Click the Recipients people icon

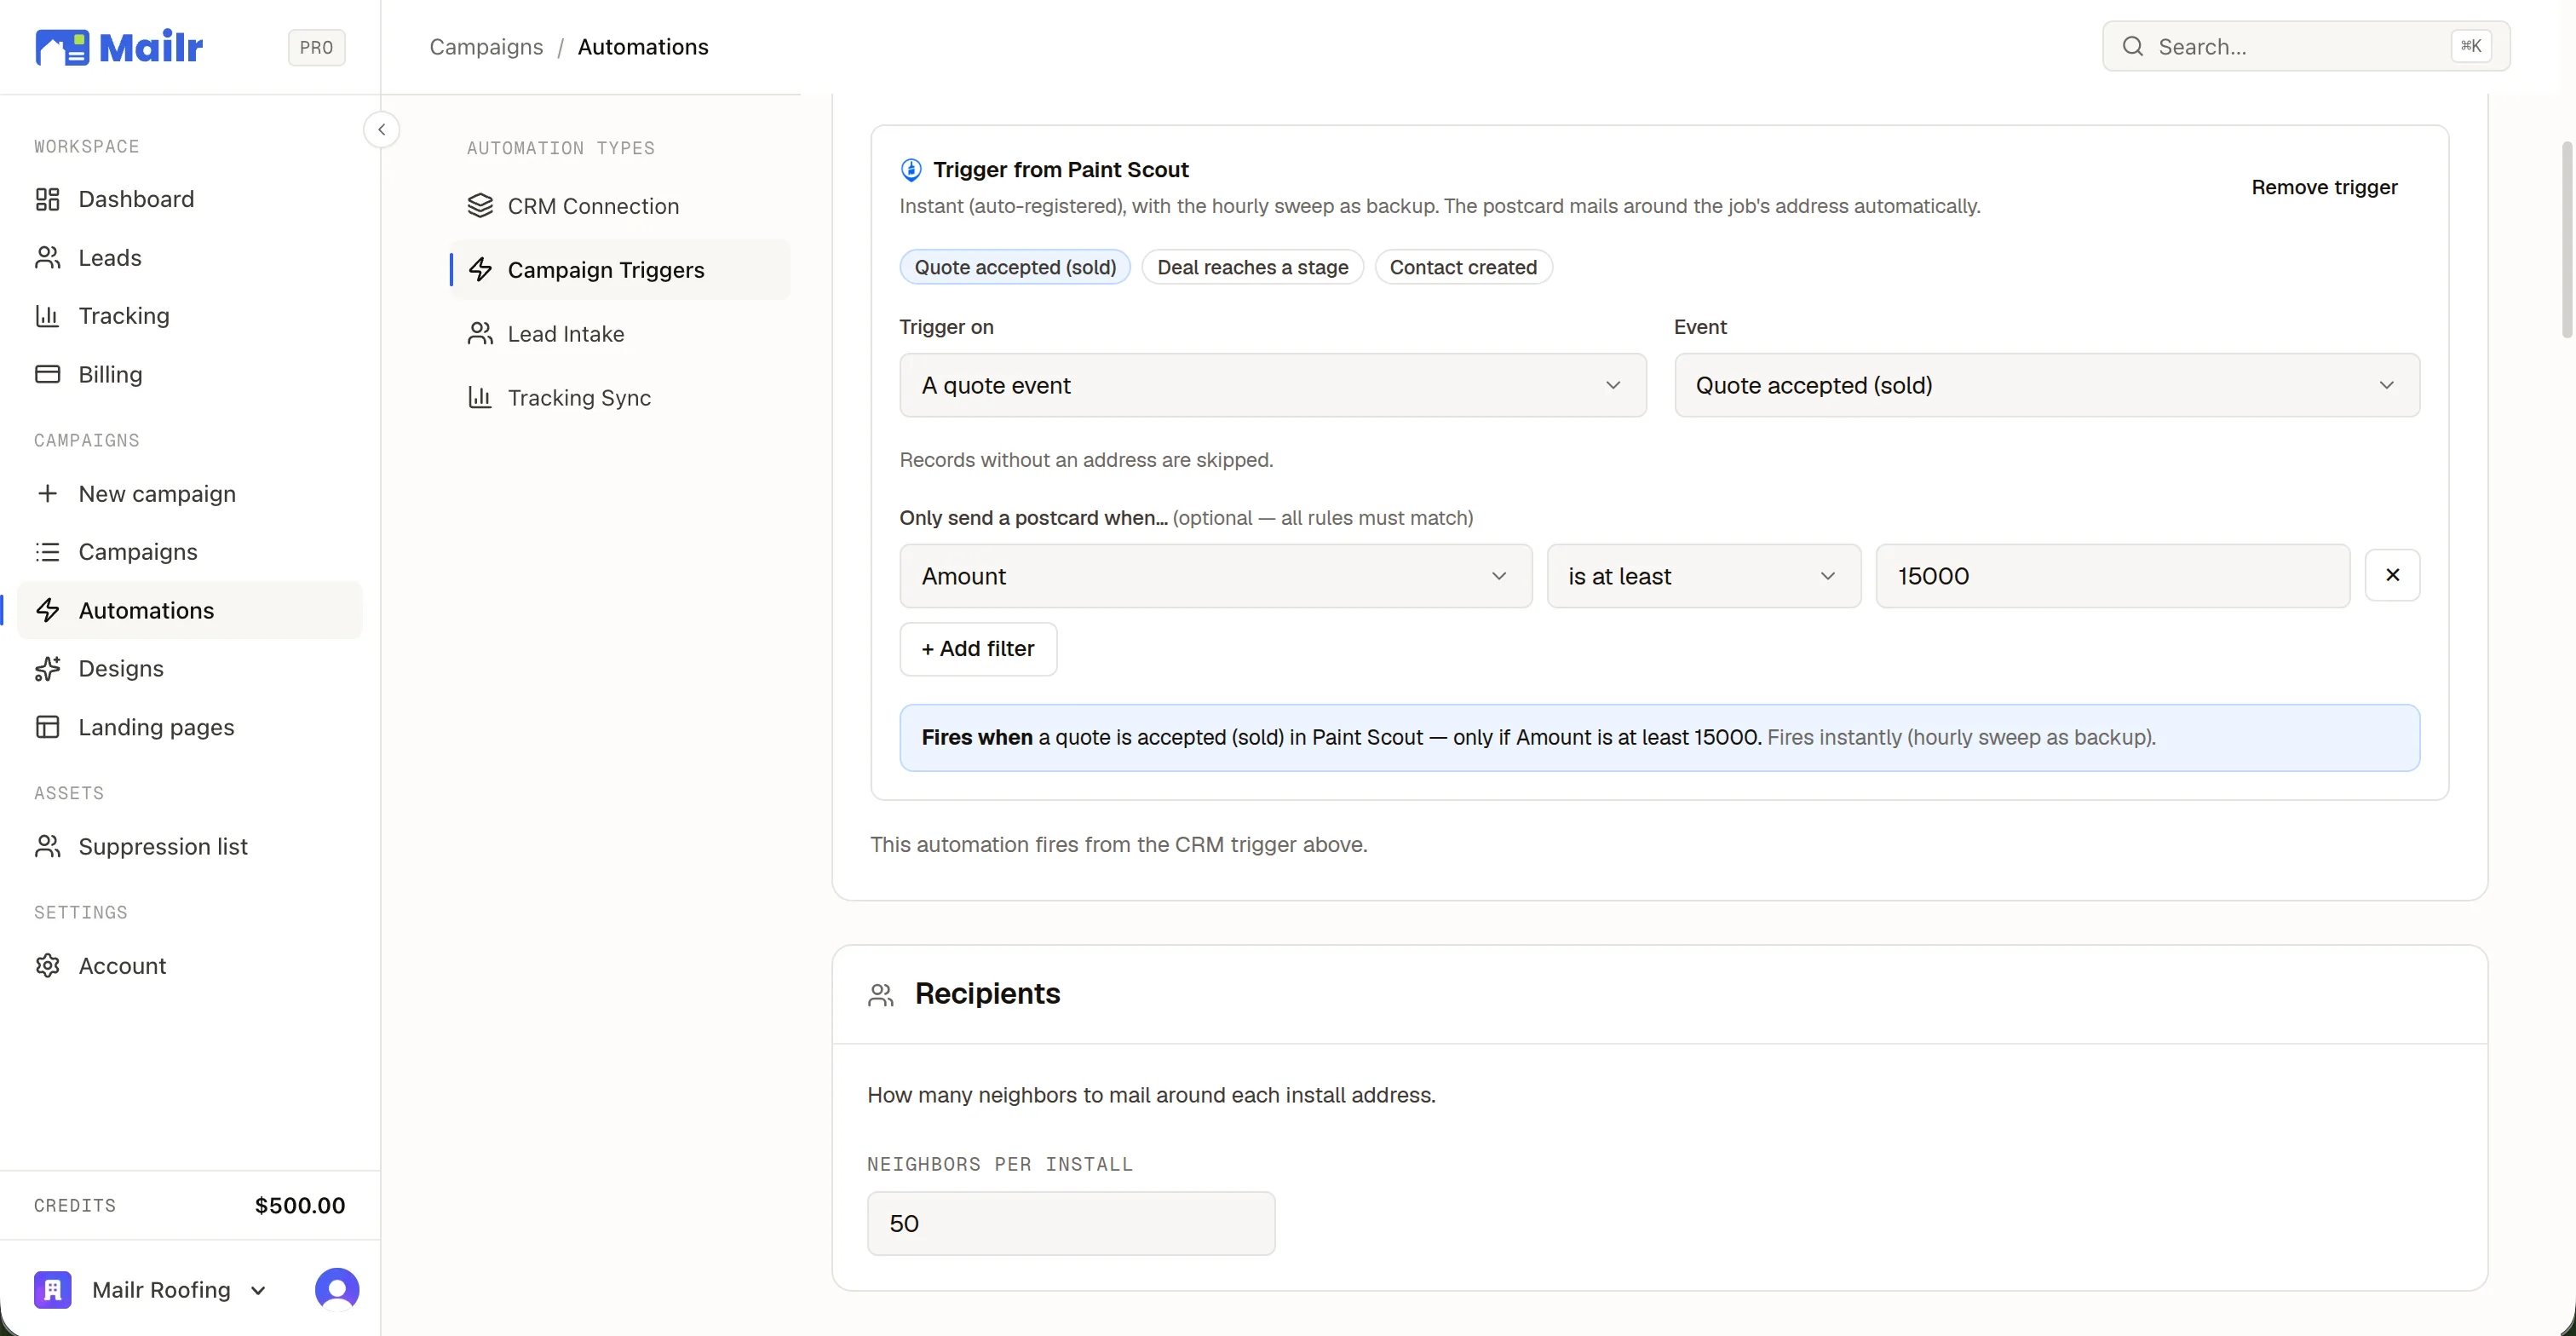tap(880, 995)
